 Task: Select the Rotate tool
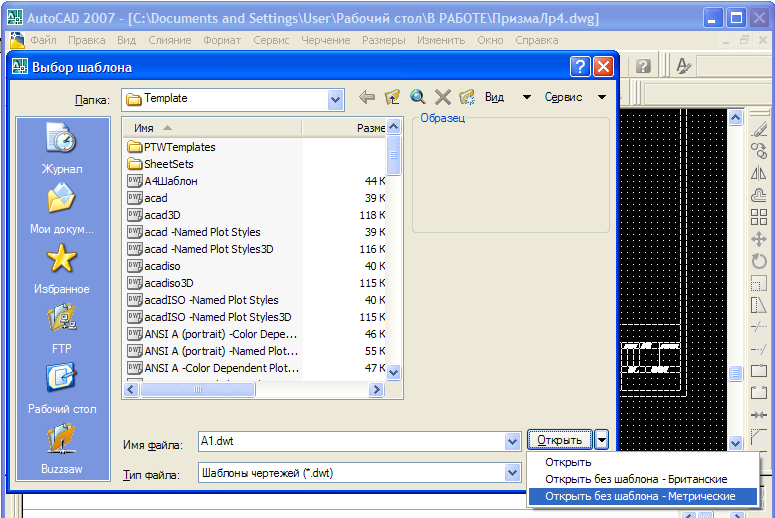[759, 261]
